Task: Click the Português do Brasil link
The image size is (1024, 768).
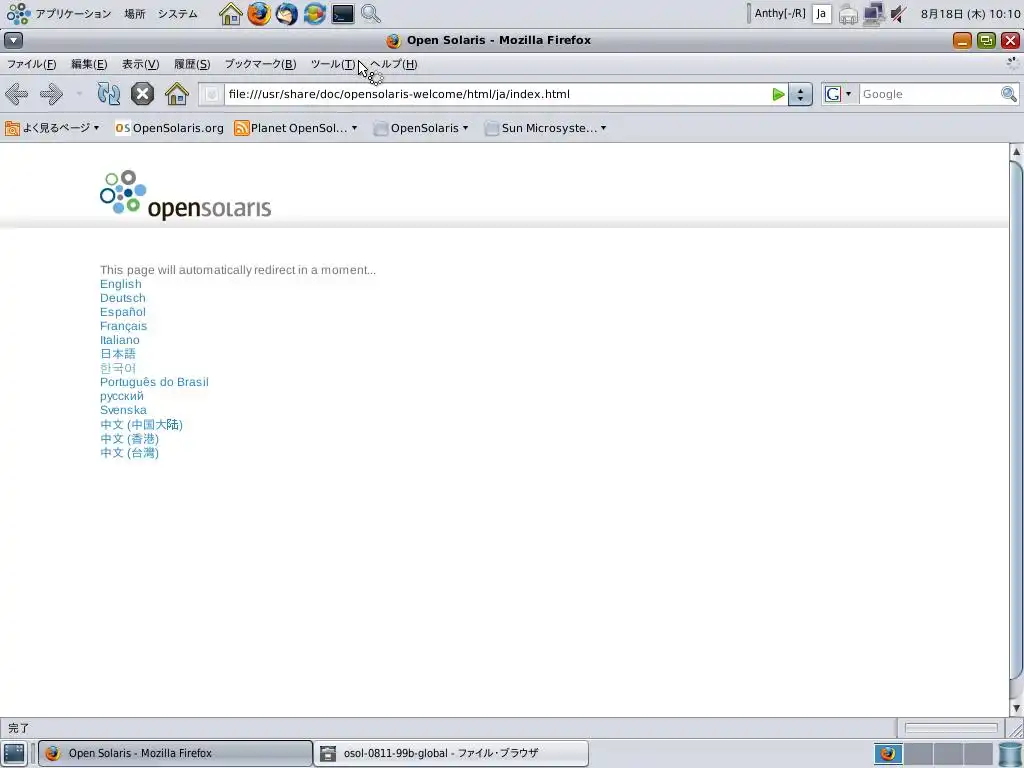Action: coord(154,382)
